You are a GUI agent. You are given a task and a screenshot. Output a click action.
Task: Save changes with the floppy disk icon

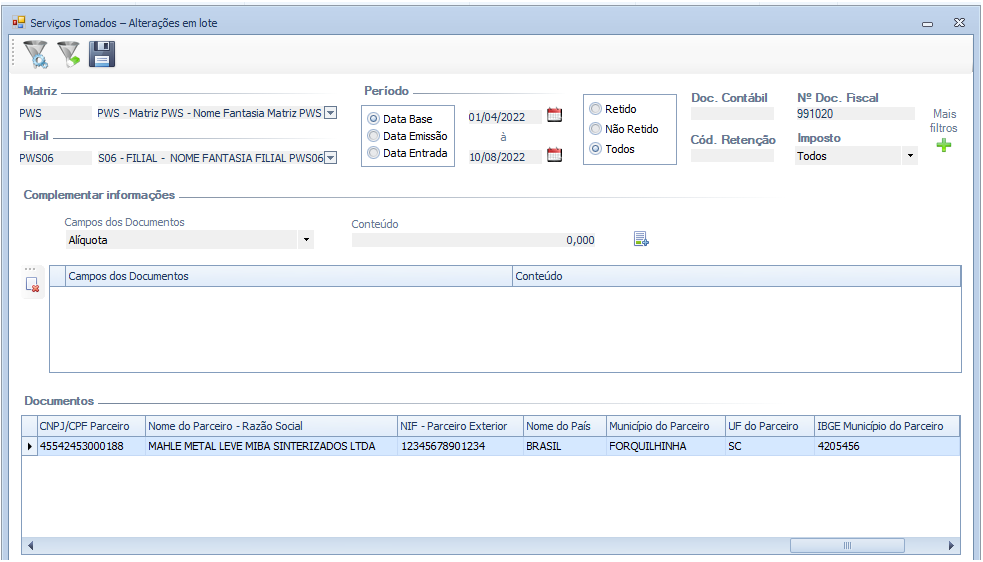tap(102, 54)
